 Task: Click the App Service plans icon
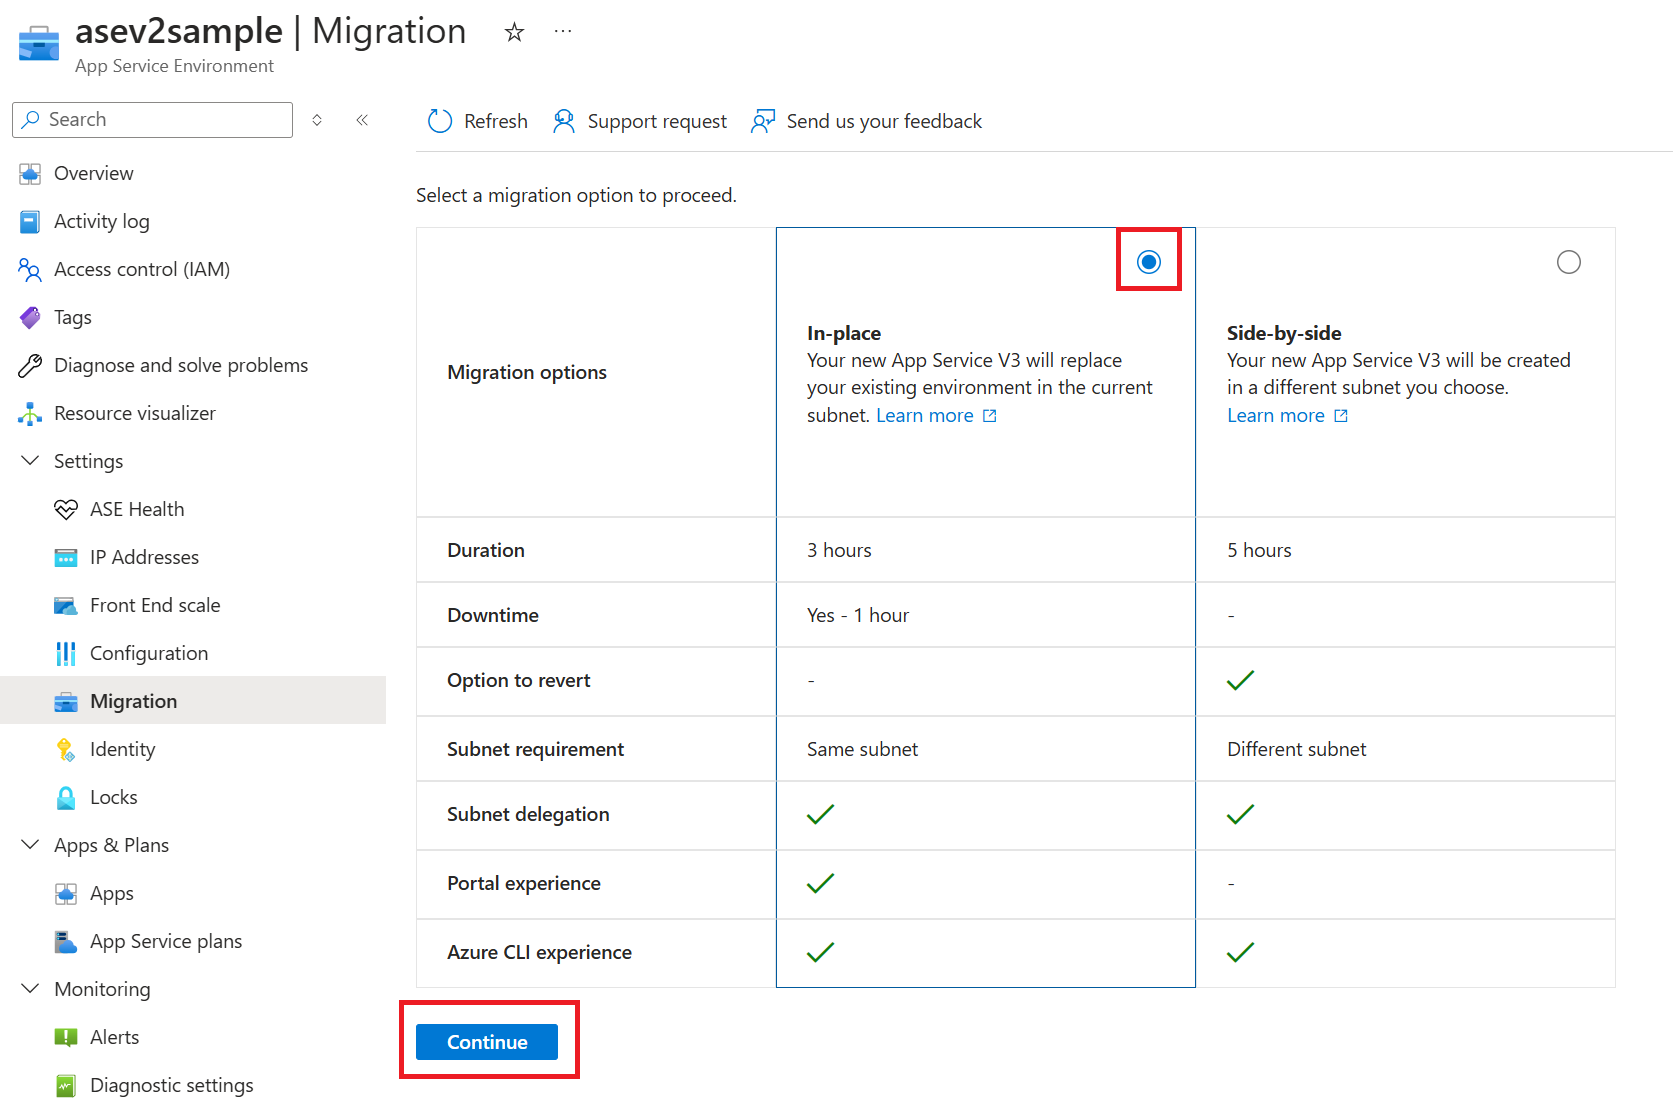click(66, 942)
